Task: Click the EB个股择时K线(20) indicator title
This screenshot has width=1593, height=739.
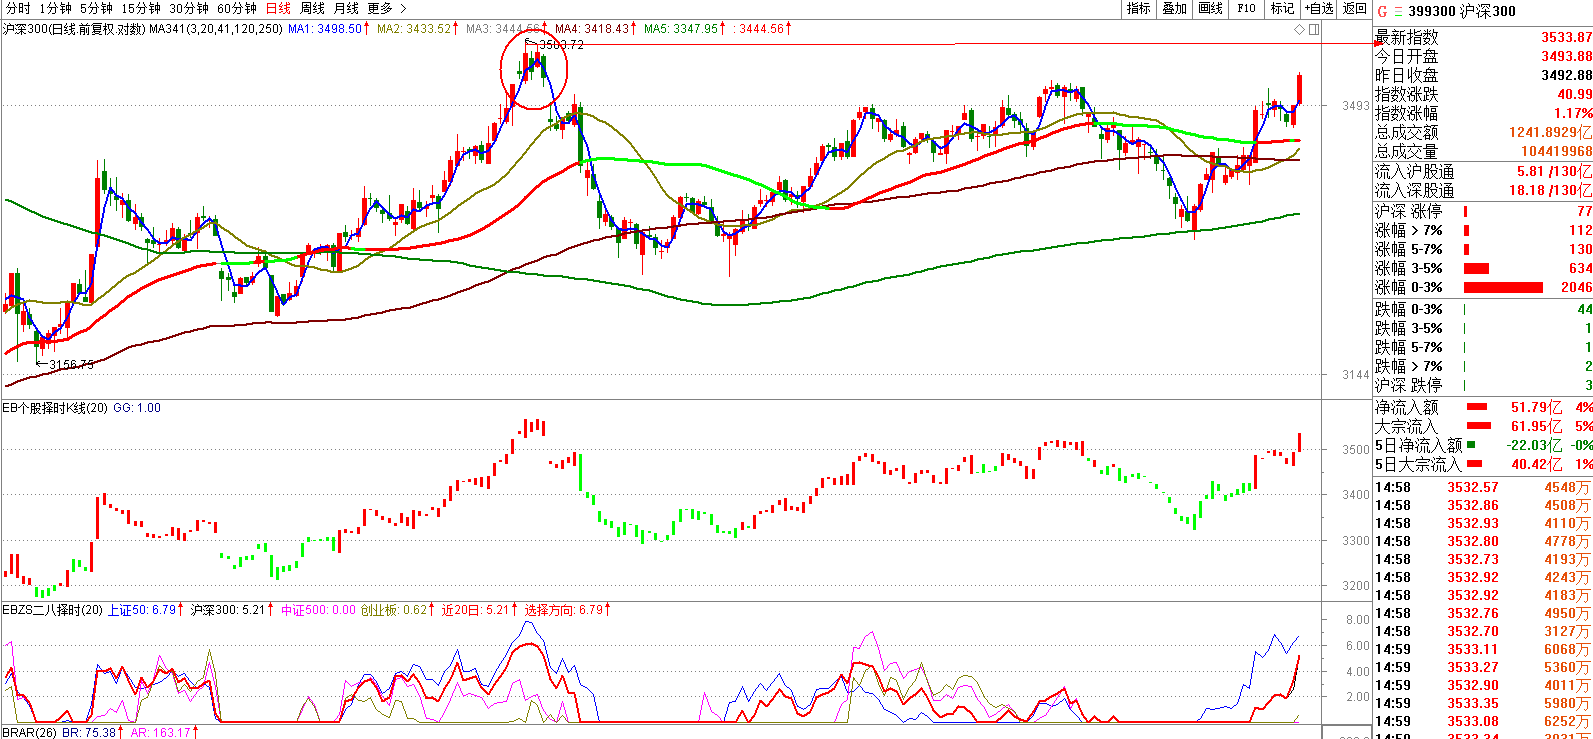Action: pyautogui.click(x=55, y=408)
